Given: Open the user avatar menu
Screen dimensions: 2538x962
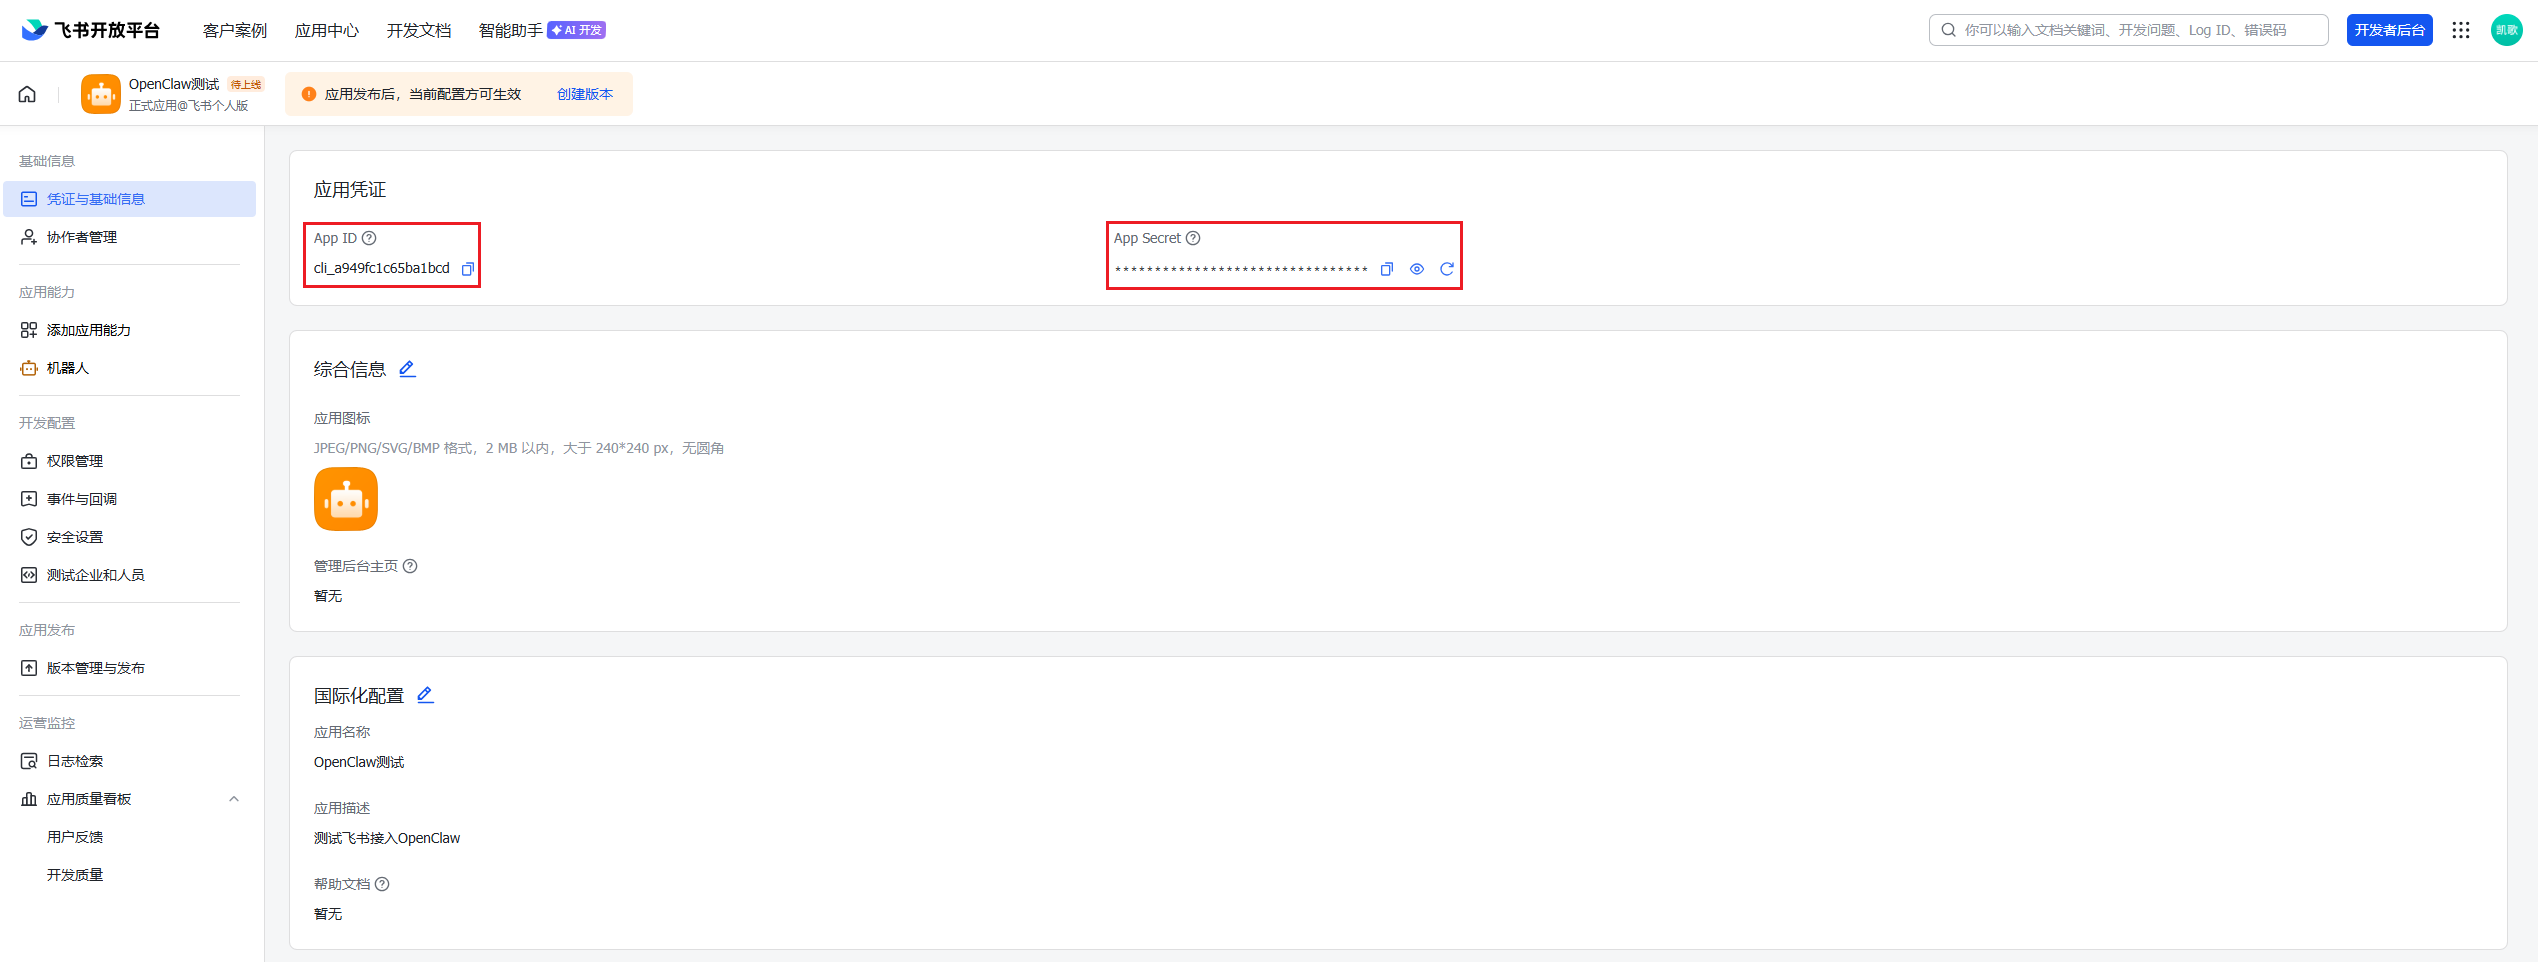Looking at the screenshot, I should pyautogui.click(x=2506, y=30).
